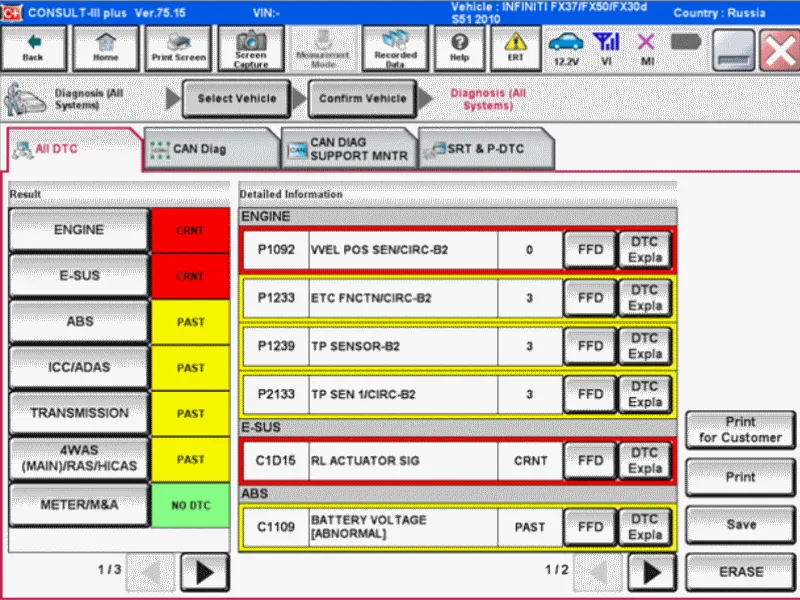
Task: Open the Home screen
Action: tap(106, 48)
